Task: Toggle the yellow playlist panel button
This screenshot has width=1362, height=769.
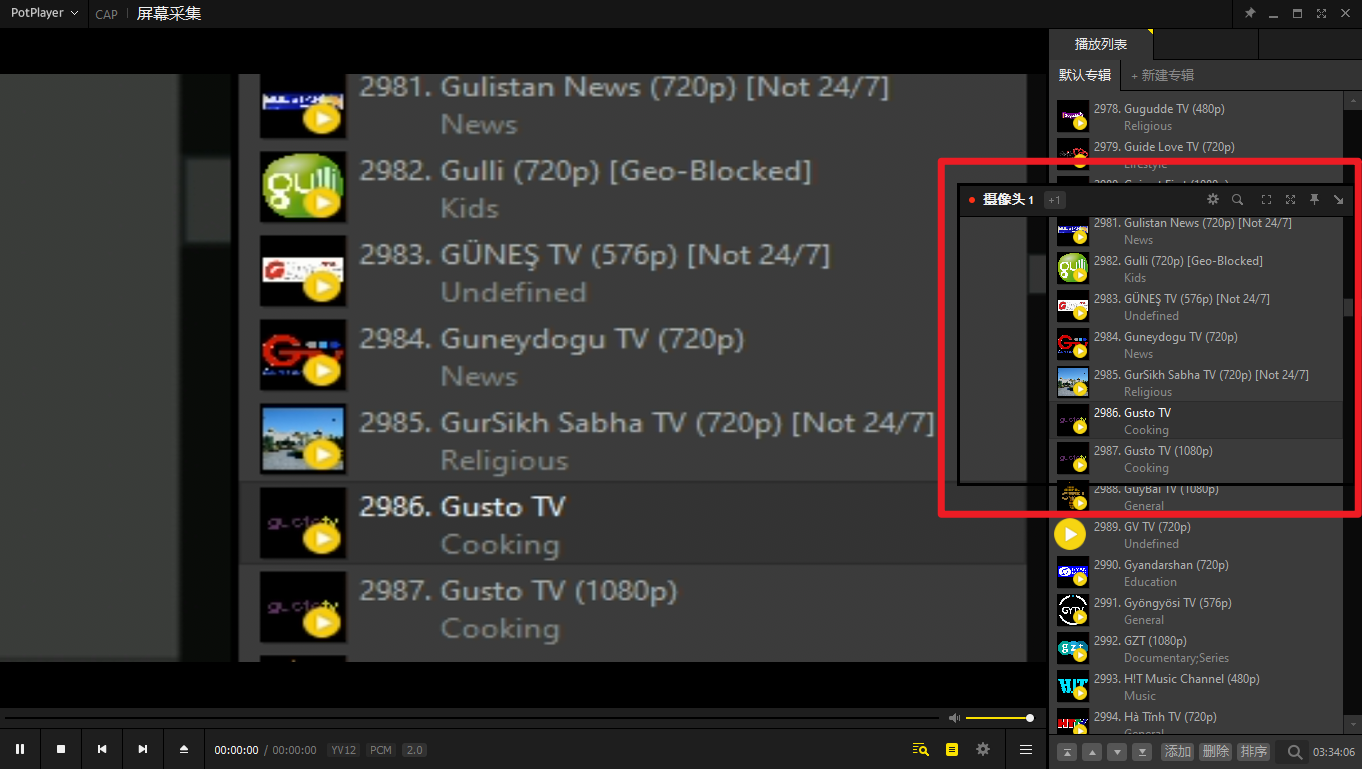Action: click(952, 749)
